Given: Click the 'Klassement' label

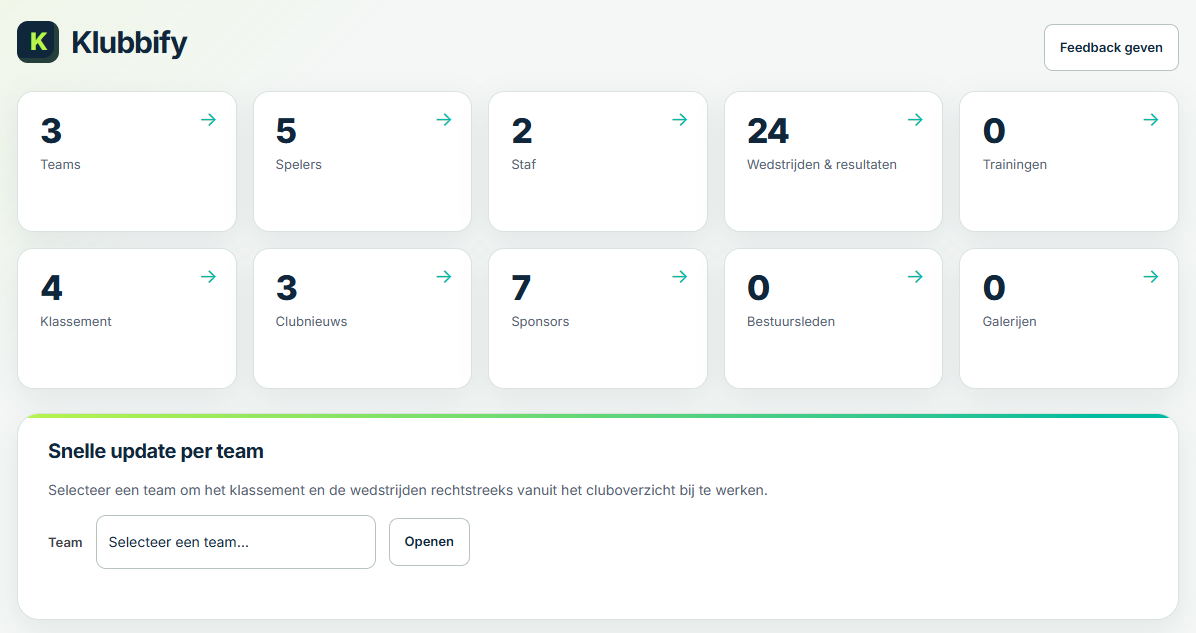Looking at the screenshot, I should coord(76,322).
